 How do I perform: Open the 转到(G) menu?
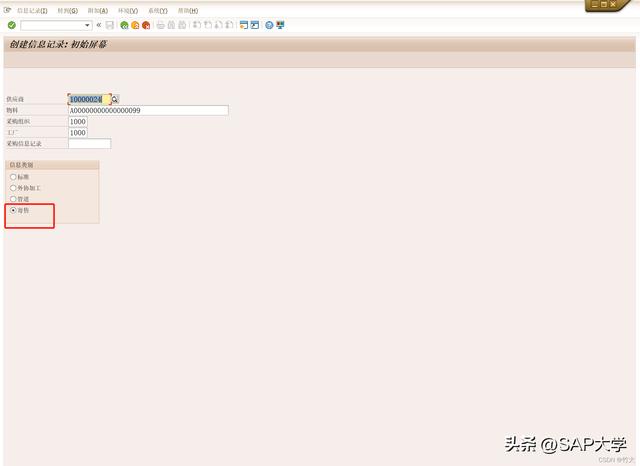tap(67, 11)
